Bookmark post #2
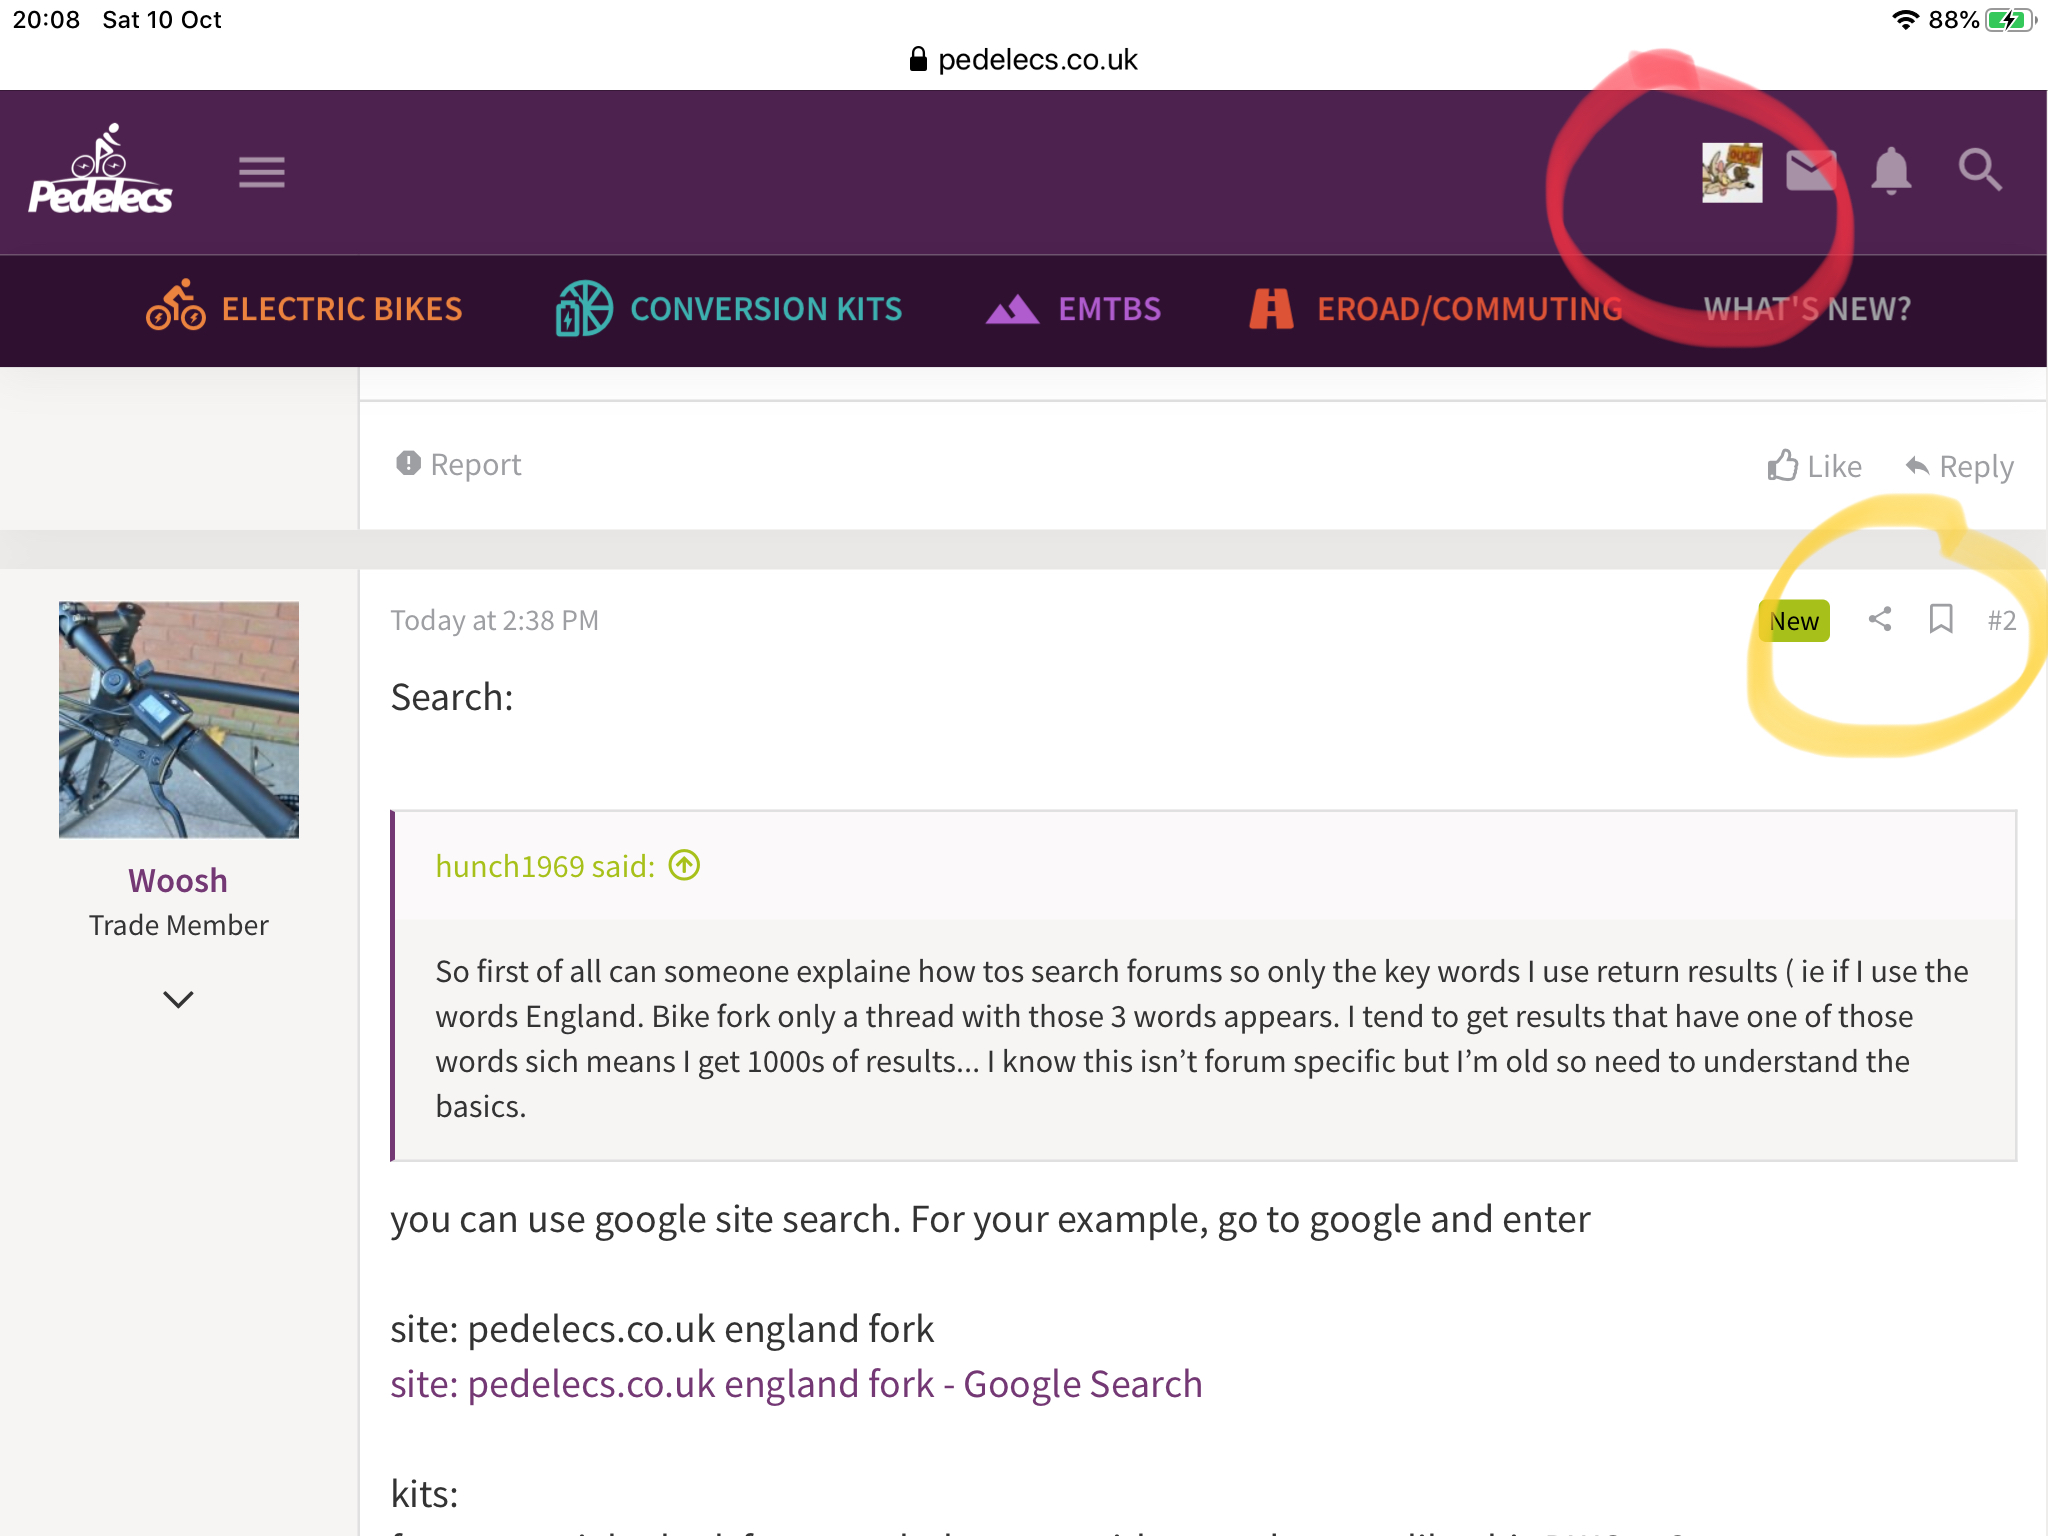The image size is (2048, 1536). coord(1940,620)
